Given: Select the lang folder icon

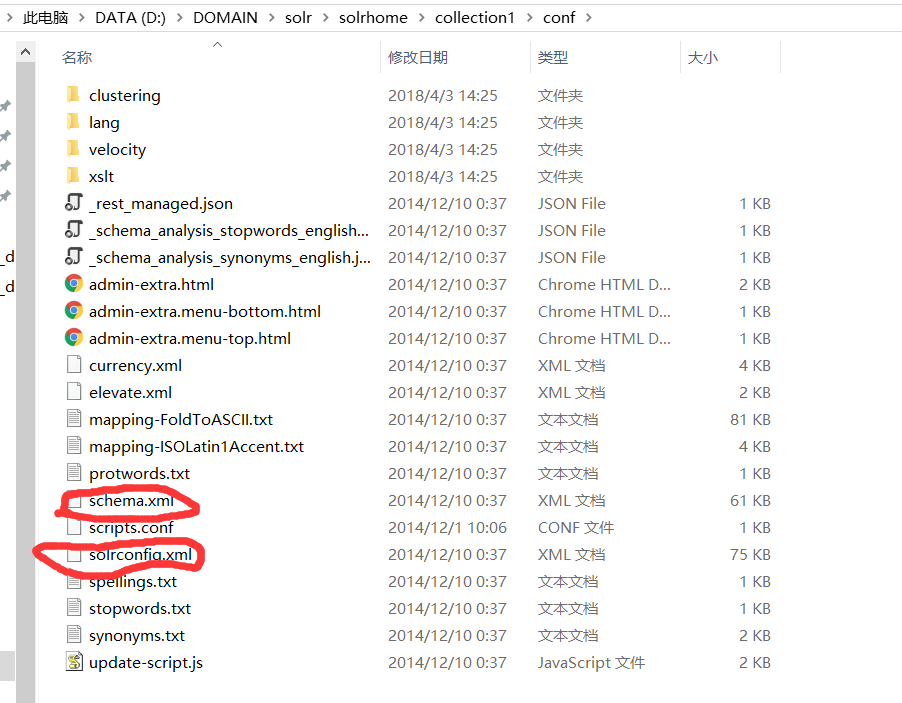Looking at the screenshot, I should pos(73,121).
